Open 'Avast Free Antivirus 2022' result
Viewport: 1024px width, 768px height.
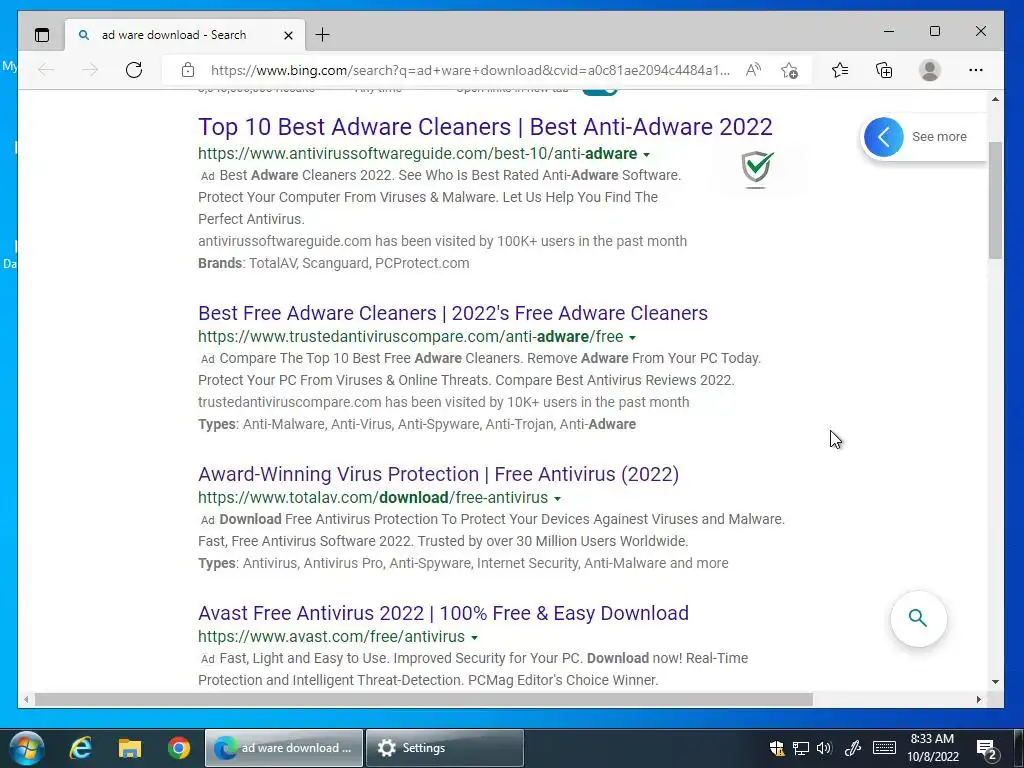tap(443, 613)
